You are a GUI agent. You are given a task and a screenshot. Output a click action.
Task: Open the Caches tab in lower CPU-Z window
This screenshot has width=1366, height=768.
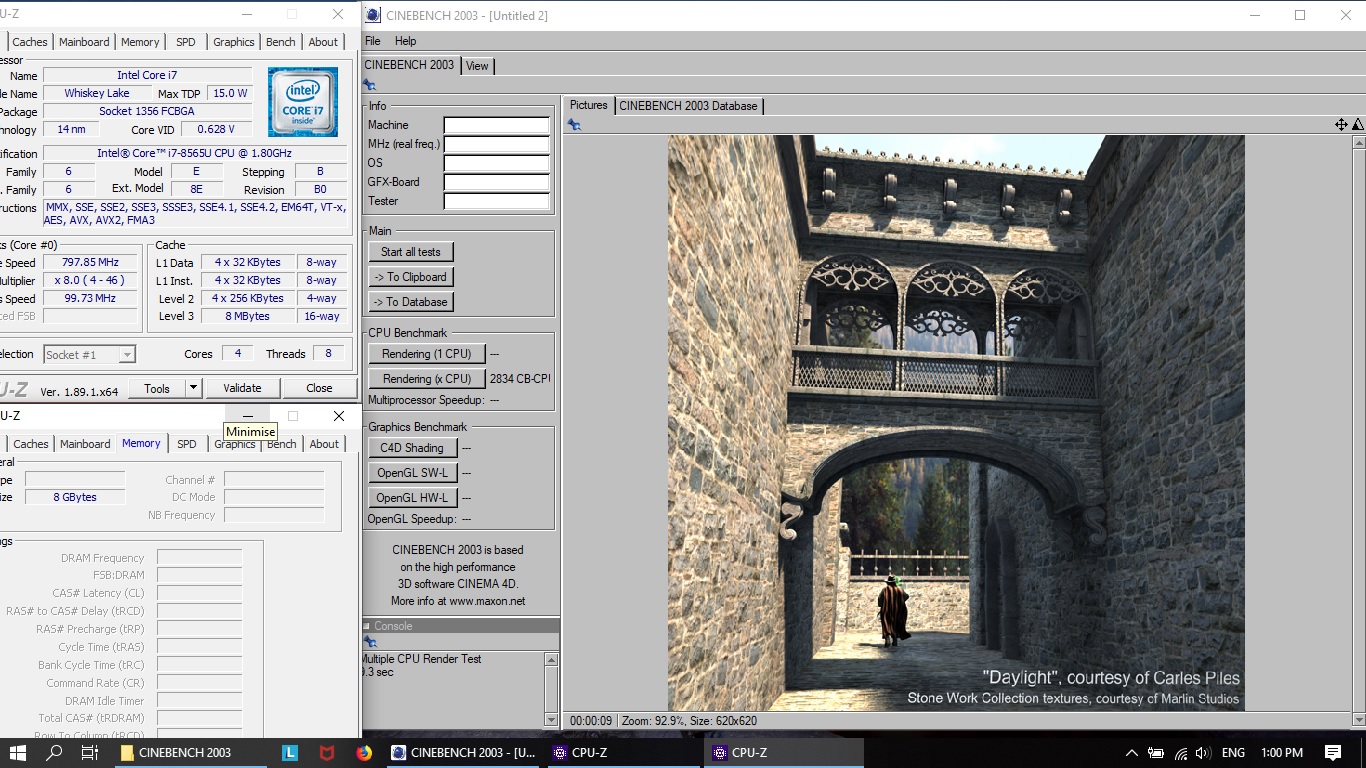coord(31,444)
